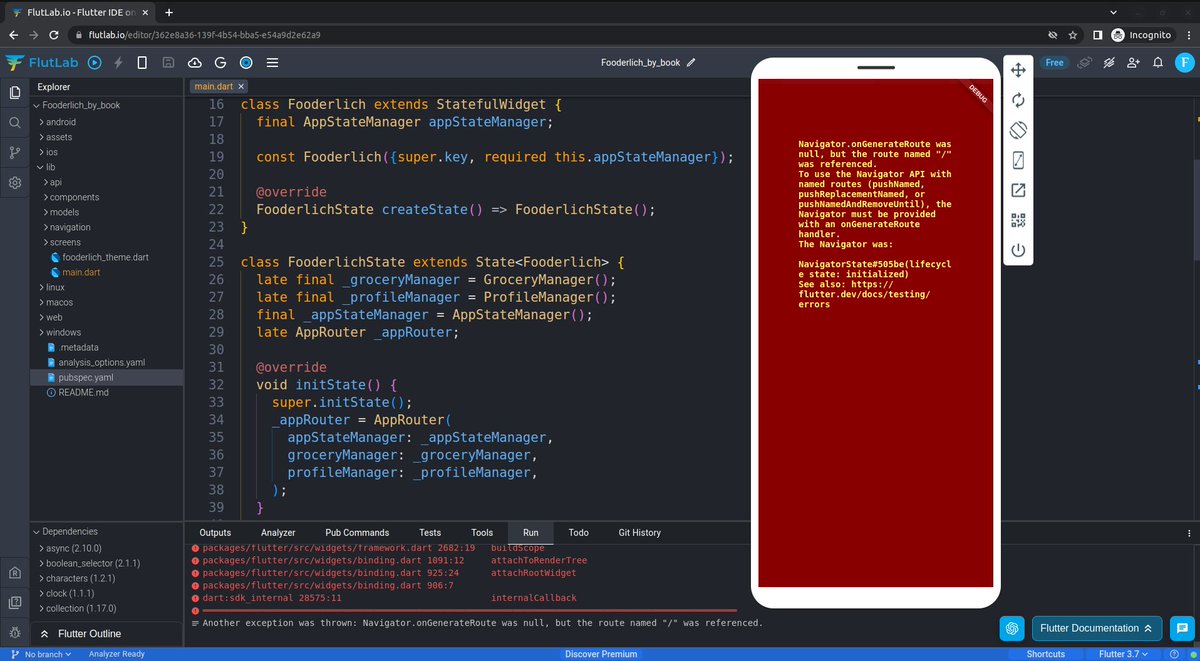This screenshot has width=1200, height=661.
Task: Click the Run project play icon
Action: coord(95,62)
